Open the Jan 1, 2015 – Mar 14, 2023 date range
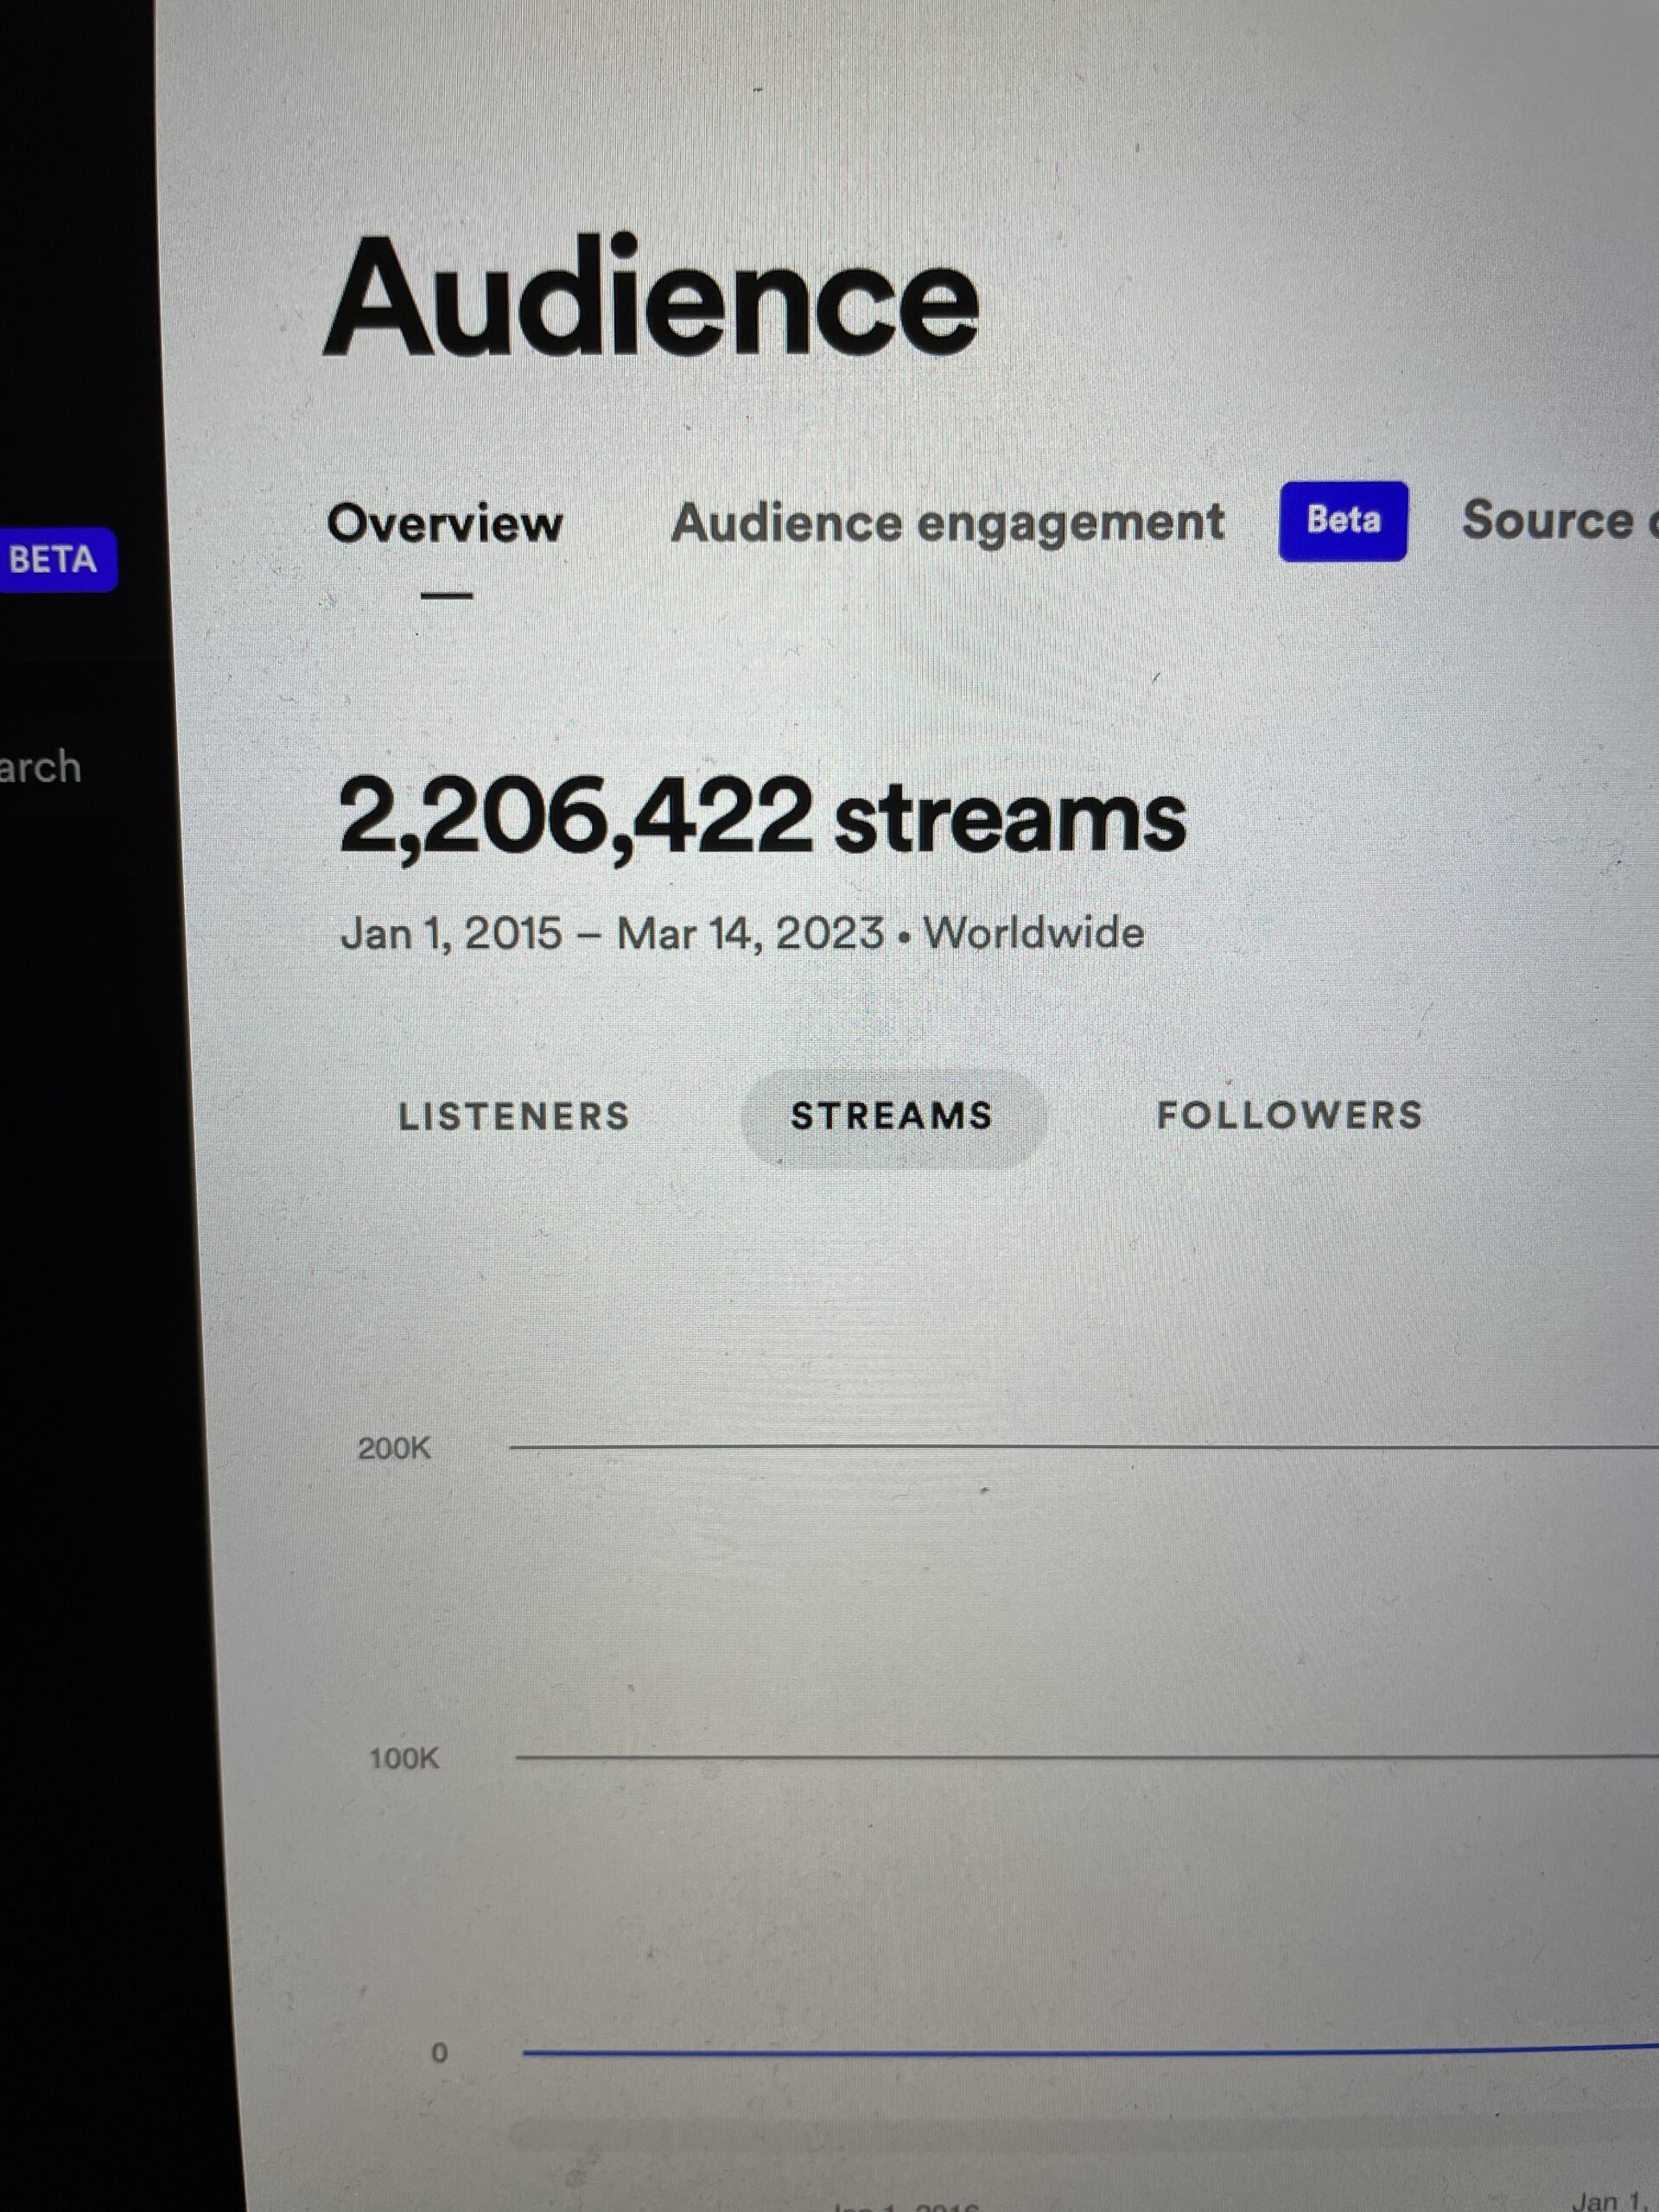The image size is (1659, 2212). pos(612,934)
